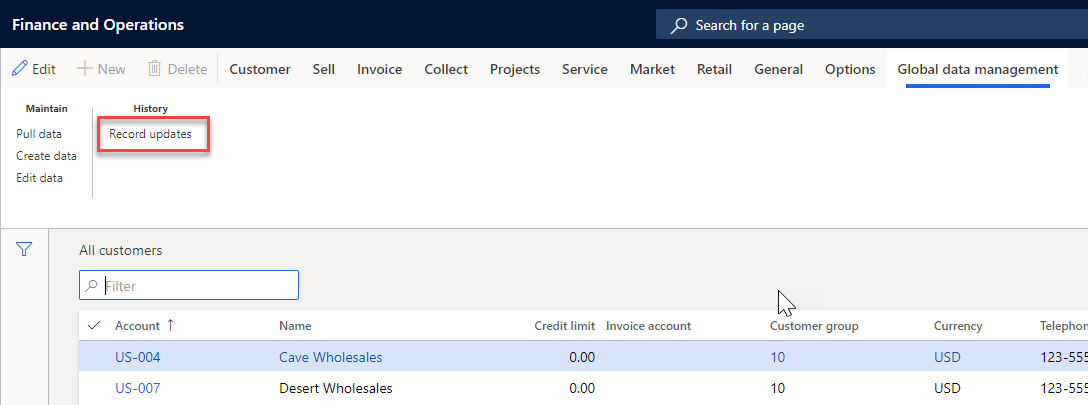Click USD currency in Desert Wholesales row
The image size is (1088, 405).
[947, 388]
